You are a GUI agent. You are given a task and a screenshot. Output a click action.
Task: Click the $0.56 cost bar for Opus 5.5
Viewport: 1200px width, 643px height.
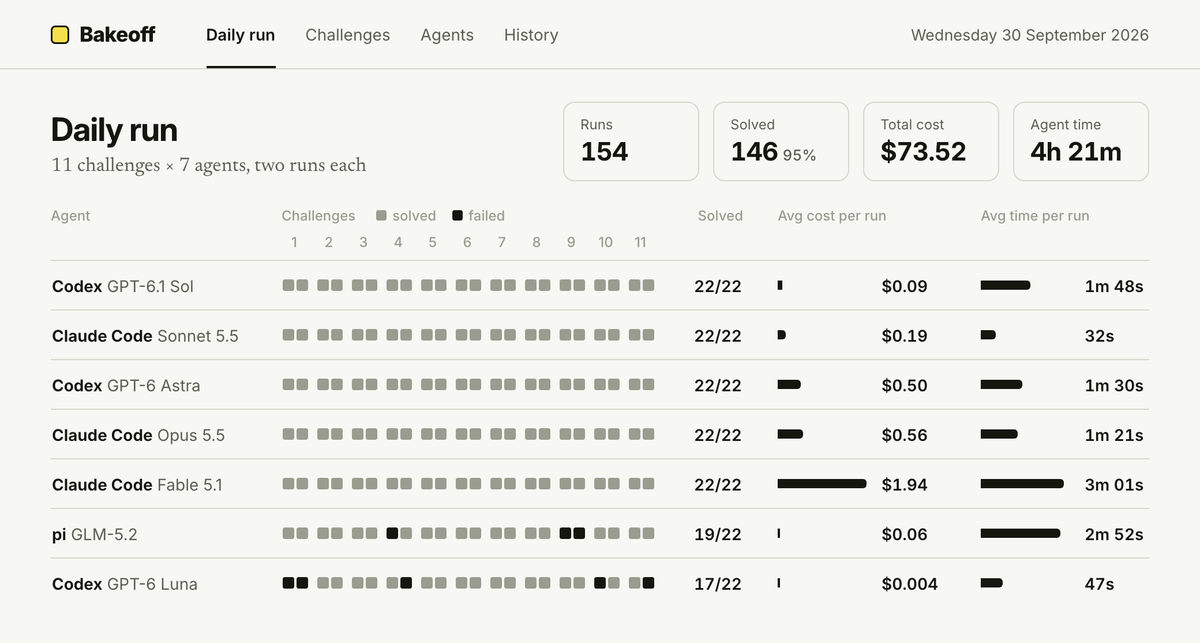point(790,434)
